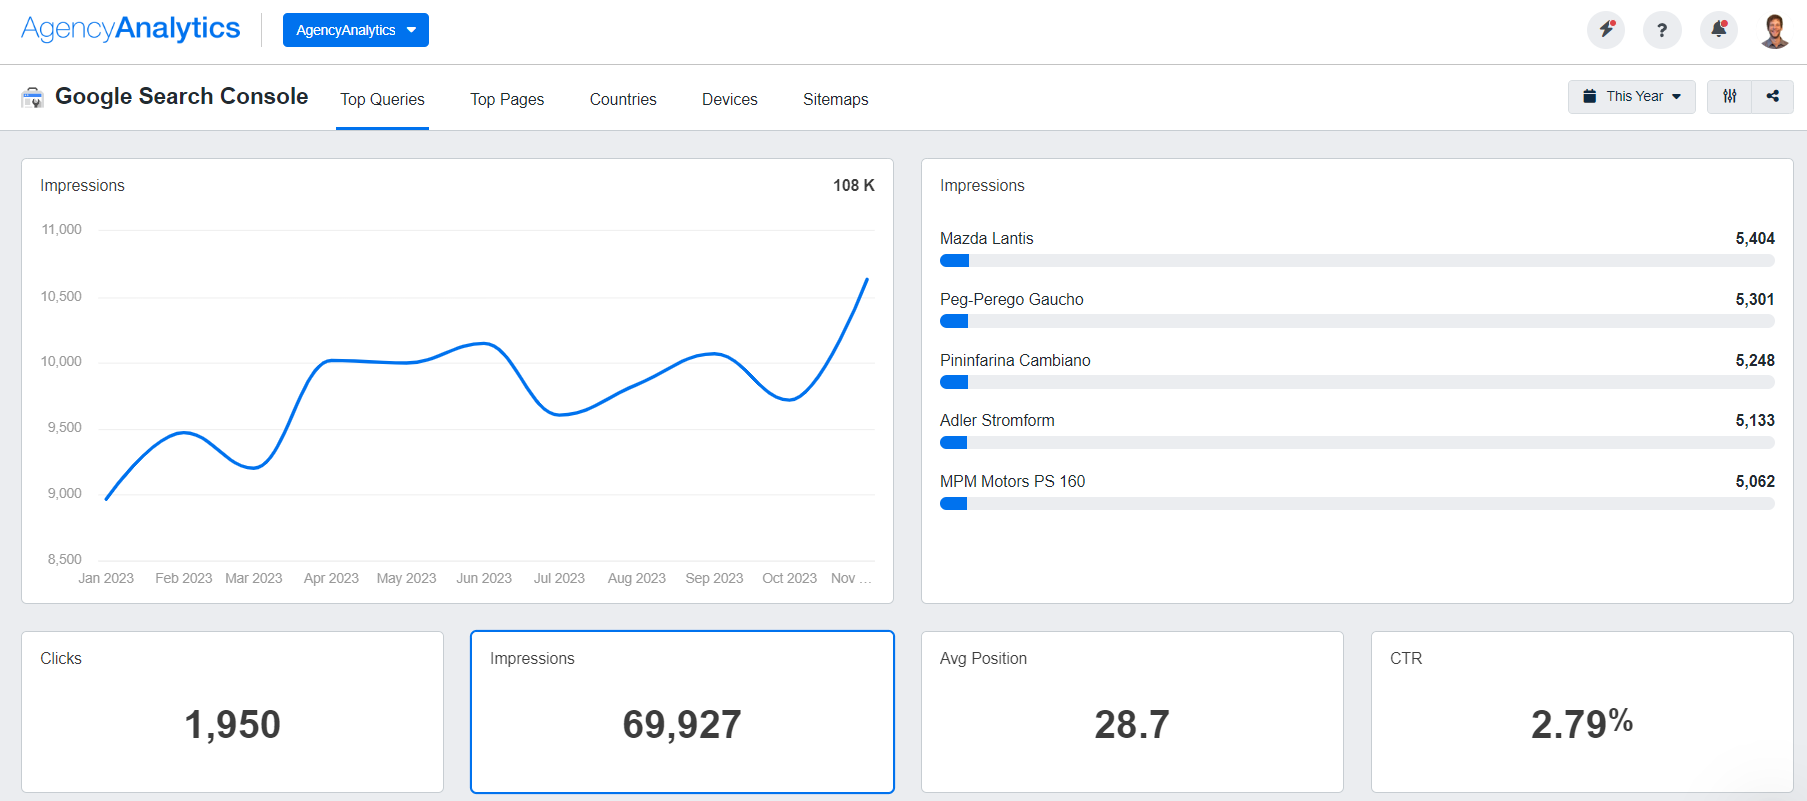Click the lightning bolt quick actions icon
The image size is (1807, 801).
(x=1606, y=30)
